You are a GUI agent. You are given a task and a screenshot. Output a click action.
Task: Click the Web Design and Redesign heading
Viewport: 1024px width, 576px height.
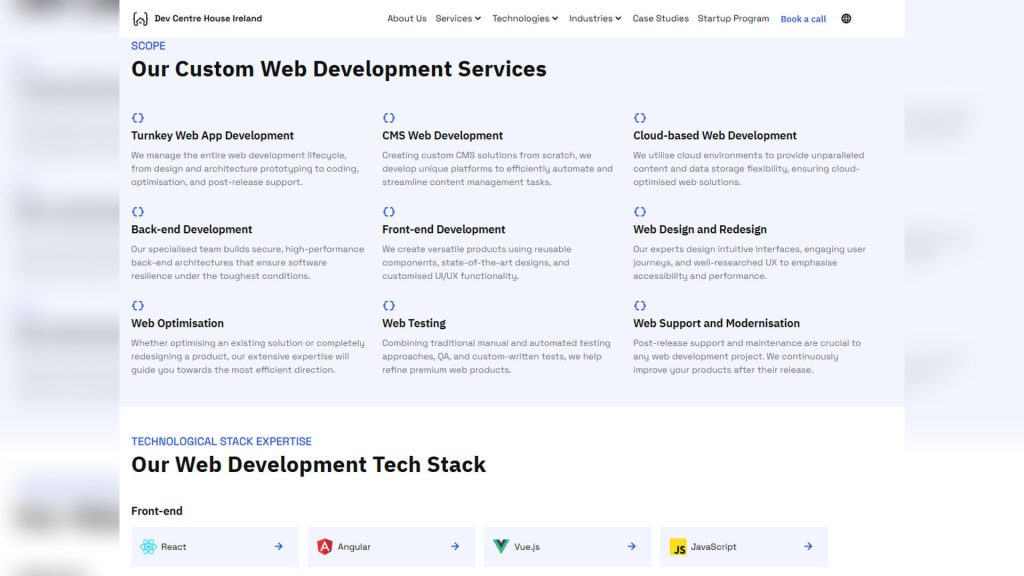pyautogui.click(x=699, y=229)
